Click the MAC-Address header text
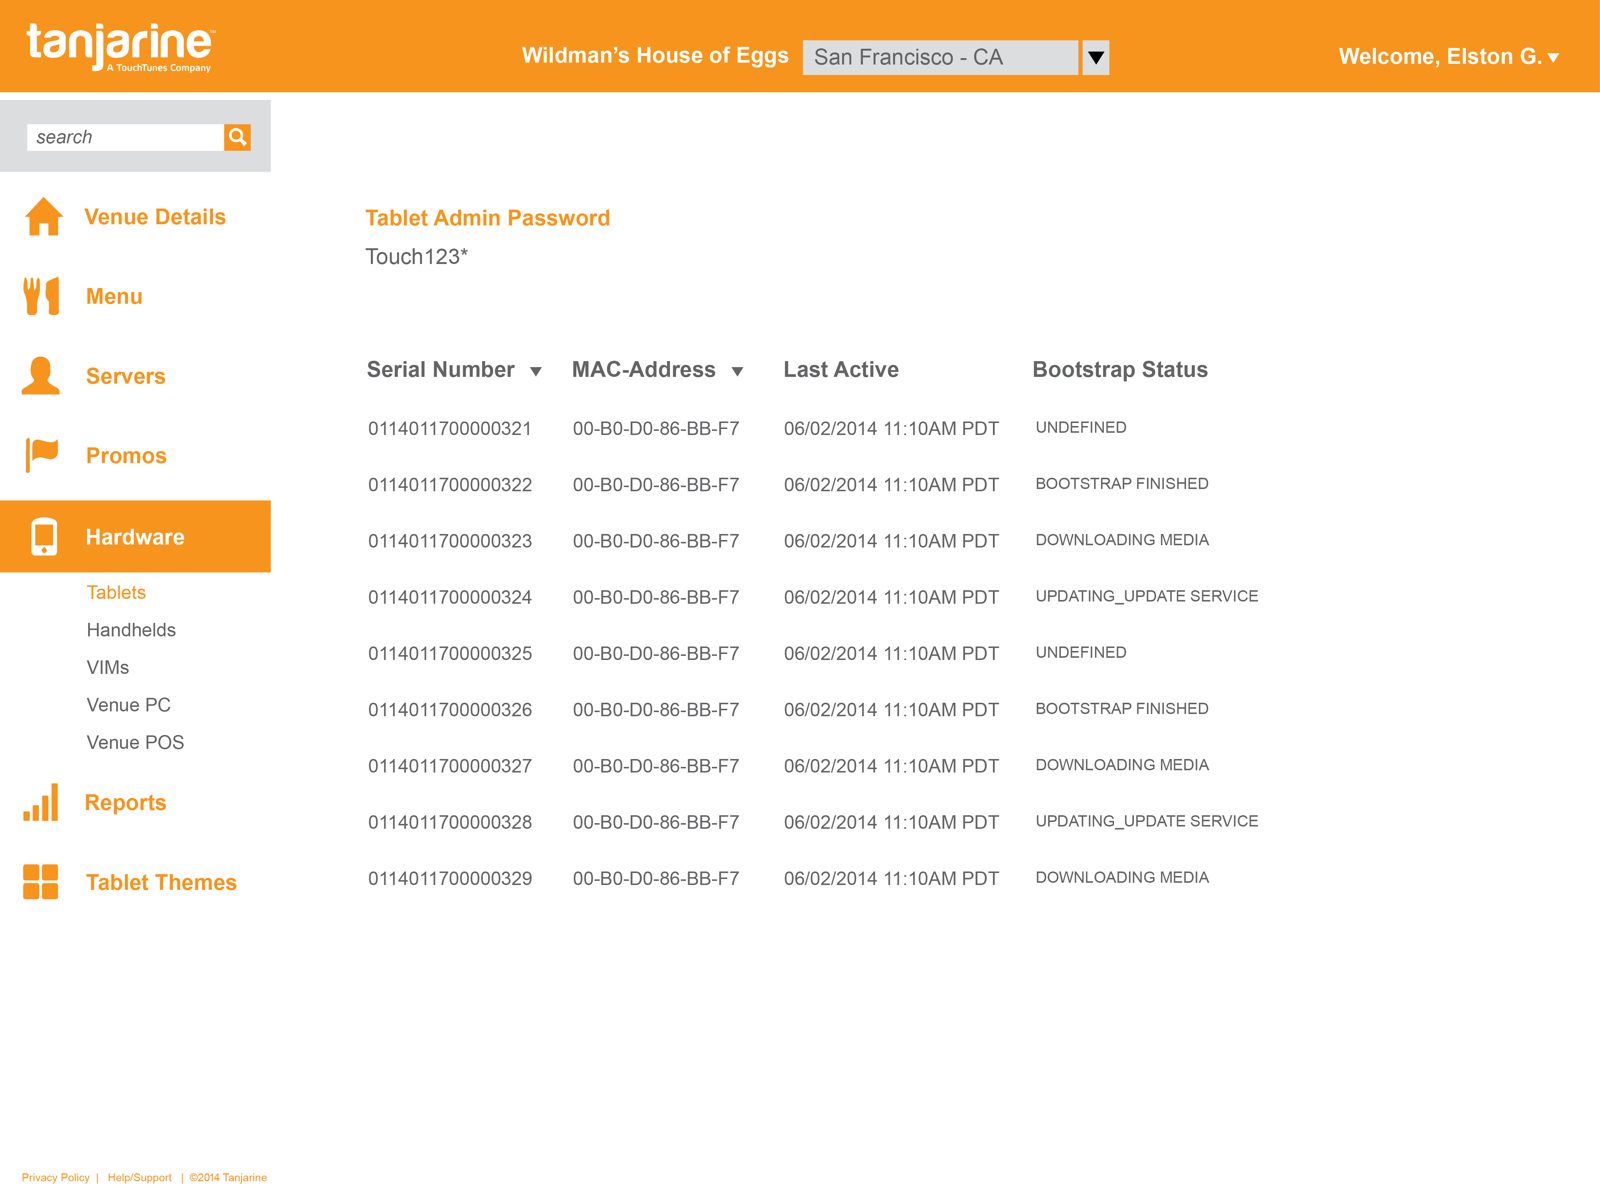Viewport: 1600px width, 1200px height. pyautogui.click(x=644, y=370)
